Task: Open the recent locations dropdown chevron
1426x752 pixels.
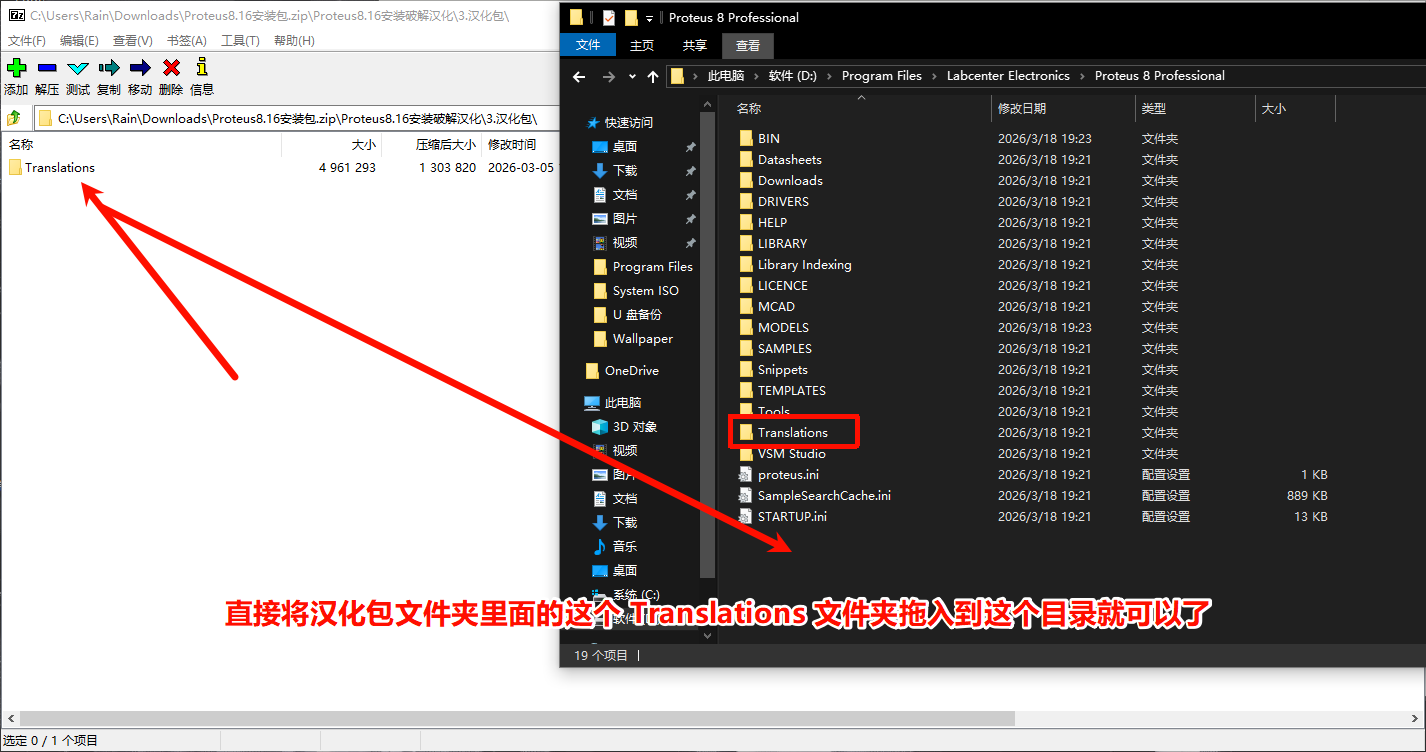Action: click(632, 77)
